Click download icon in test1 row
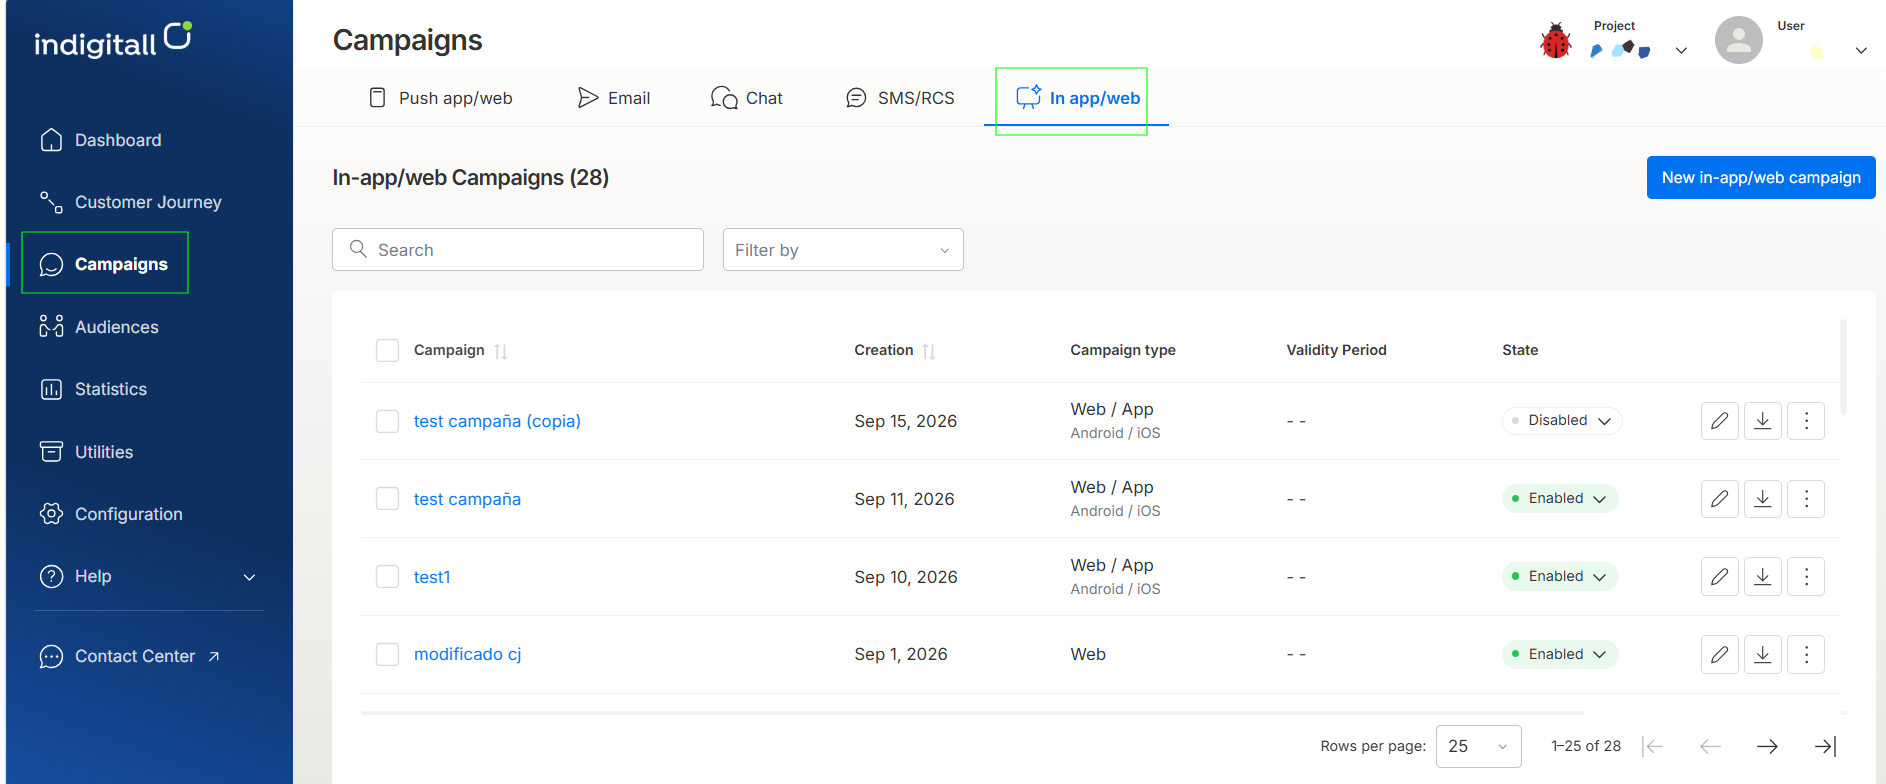 pyautogui.click(x=1763, y=577)
